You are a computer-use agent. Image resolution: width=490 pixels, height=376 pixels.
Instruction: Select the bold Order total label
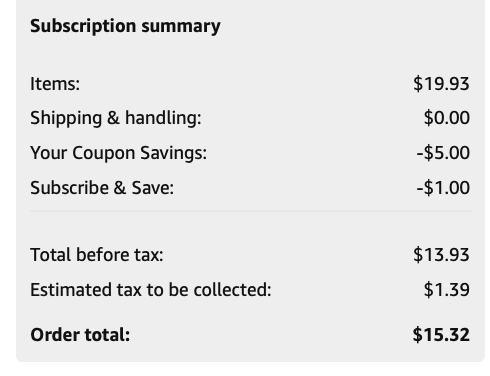pos(80,335)
